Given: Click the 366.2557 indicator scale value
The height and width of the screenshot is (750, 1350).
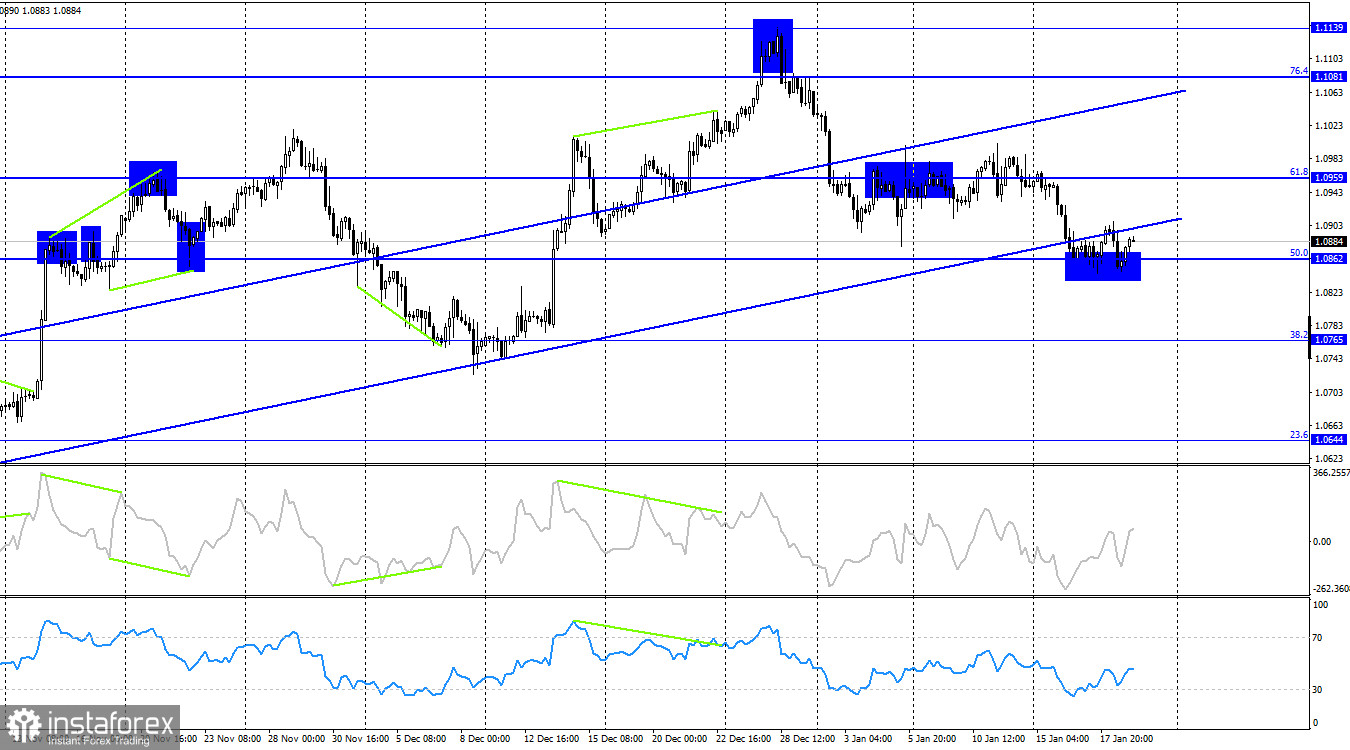Looking at the screenshot, I should (x=1331, y=472).
